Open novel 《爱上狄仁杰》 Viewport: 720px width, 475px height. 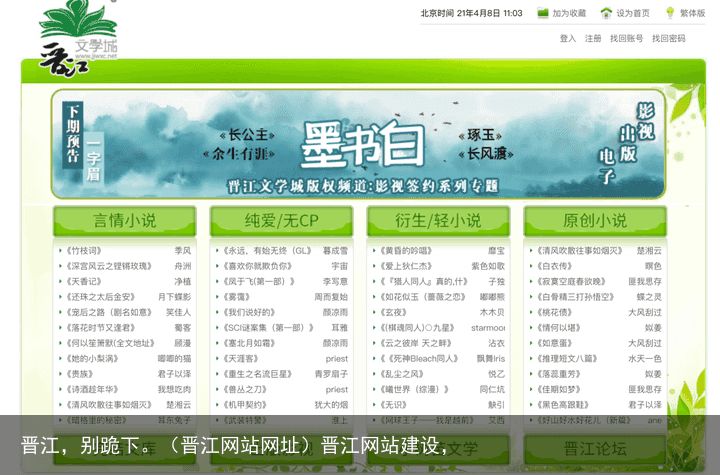tap(406, 266)
